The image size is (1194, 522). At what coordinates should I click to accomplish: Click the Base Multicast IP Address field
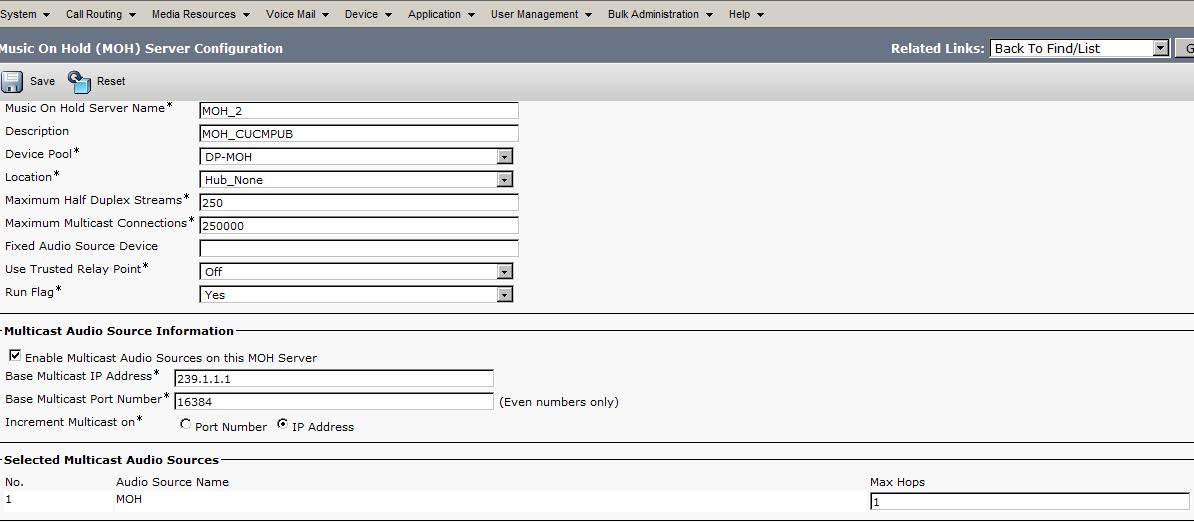pyautogui.click(x=333, y=379)
